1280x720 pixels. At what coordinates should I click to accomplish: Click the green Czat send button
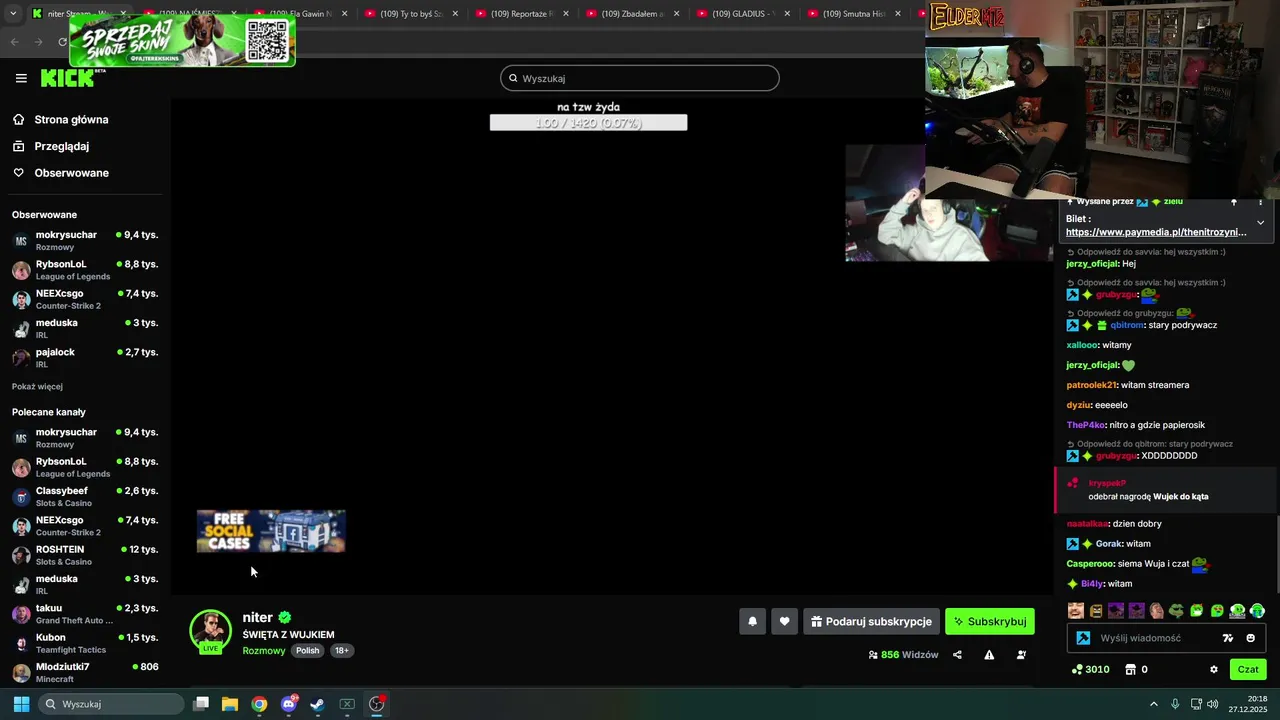1248,669
